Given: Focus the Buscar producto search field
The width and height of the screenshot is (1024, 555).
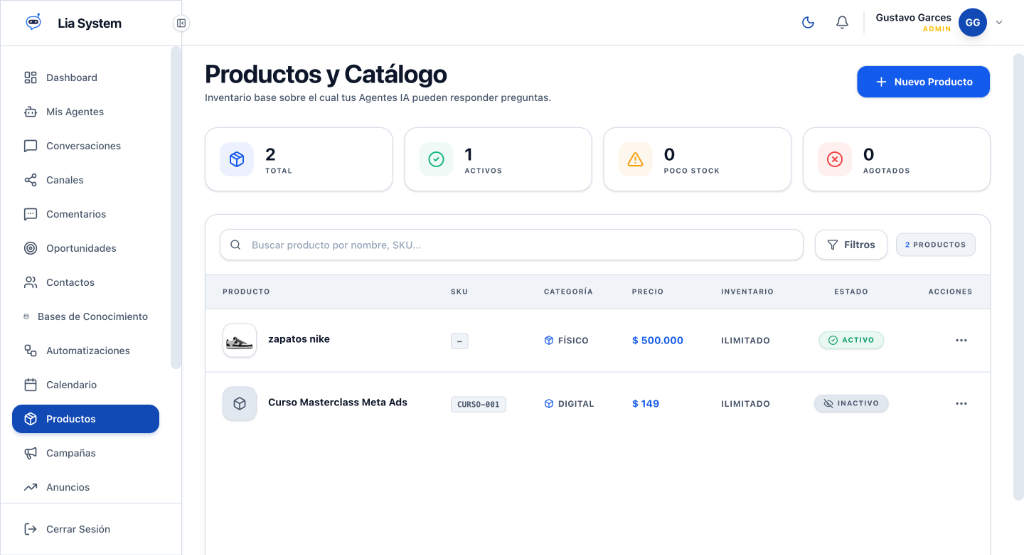Looking at the screenshot, I should pyautogui.click(x=511, y=245).
